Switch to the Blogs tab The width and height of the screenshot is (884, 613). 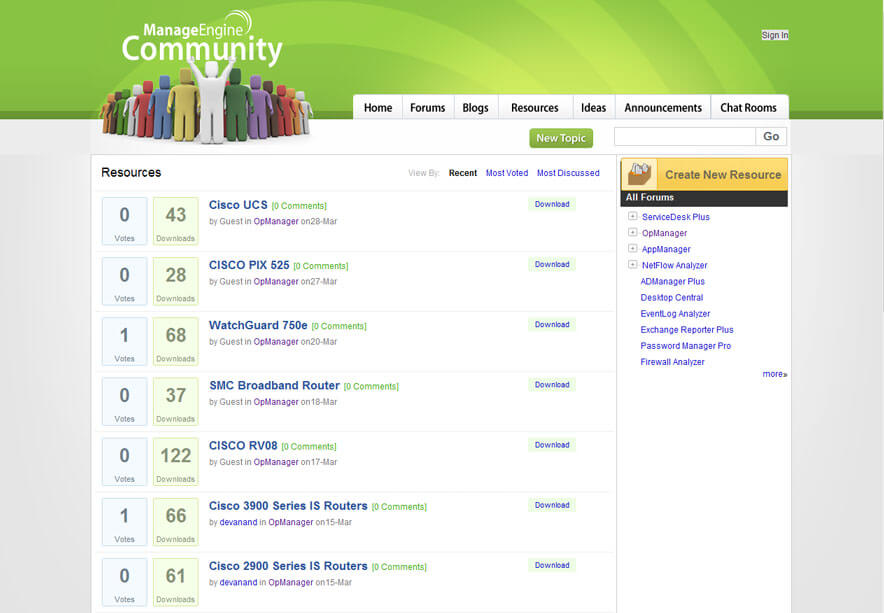click(475, 107)
